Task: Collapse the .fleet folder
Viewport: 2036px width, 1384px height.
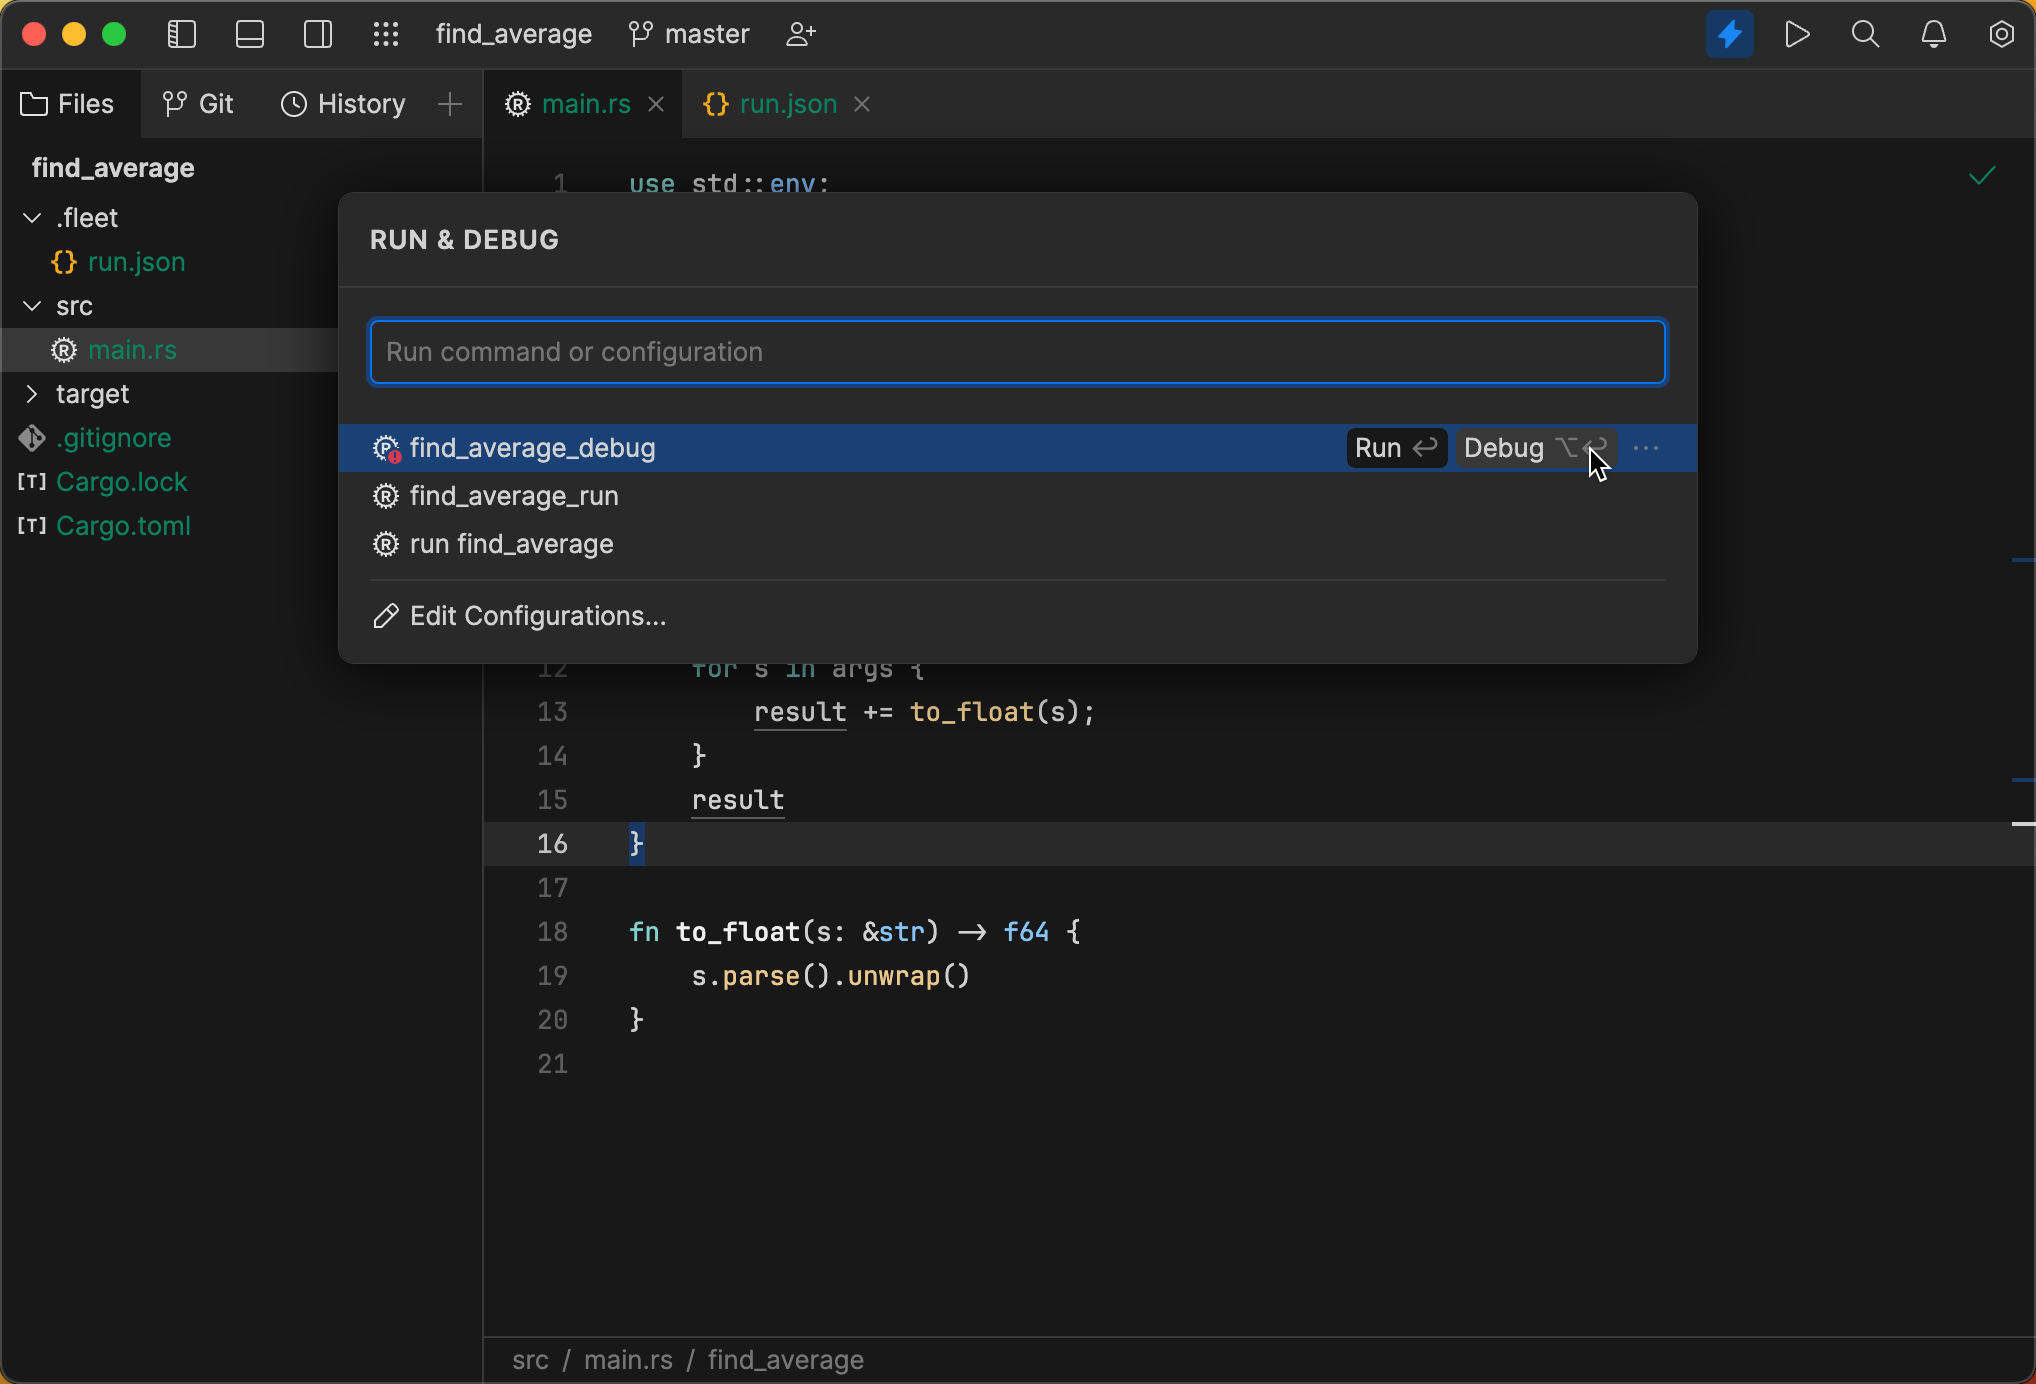Action: point(32,217)
